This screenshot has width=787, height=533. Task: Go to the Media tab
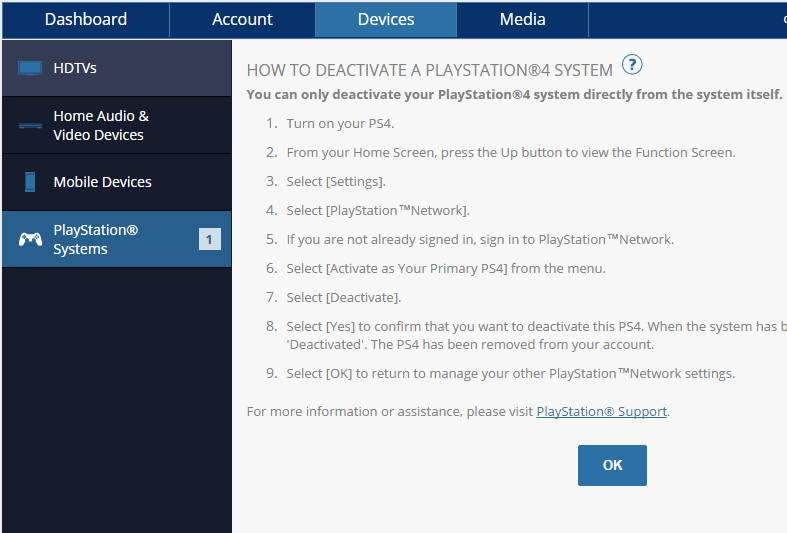[522, 20]
